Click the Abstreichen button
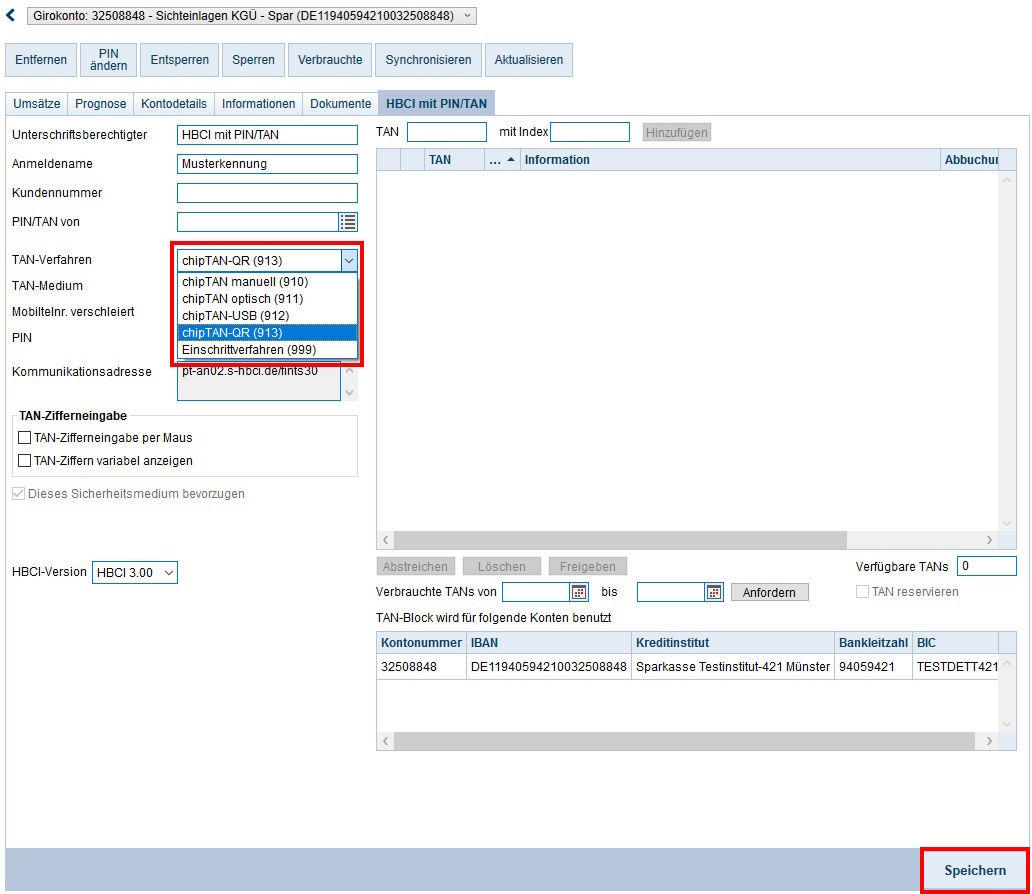Screen dimensions: 1032x894 coord(415,566)
